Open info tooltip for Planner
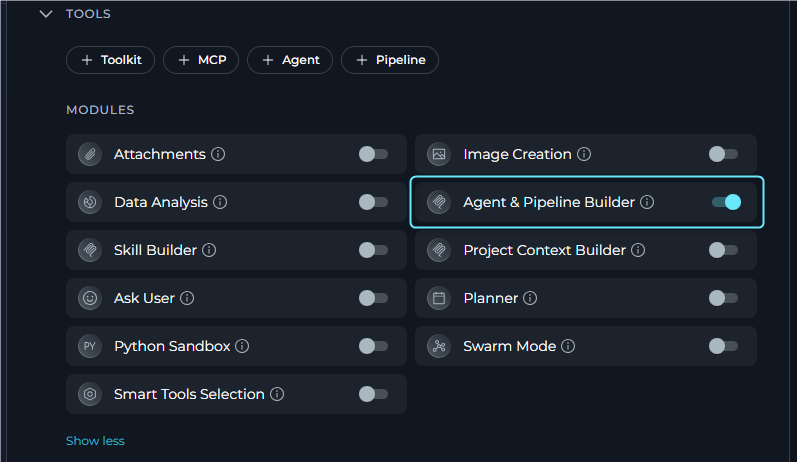Screen dimensions: 797x462 pos(530,298)
